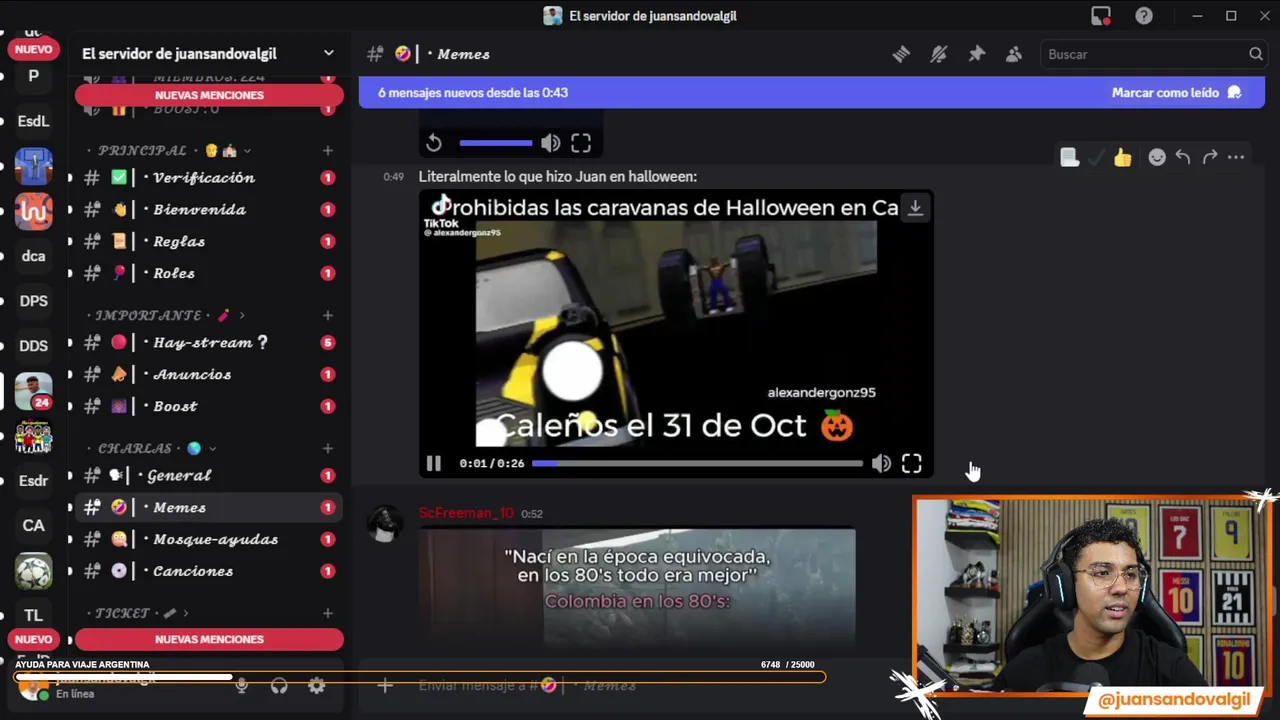Open the Bienvenida channel
The width and height of the screenshot is (1280, 720).
[x=209, y=209]
